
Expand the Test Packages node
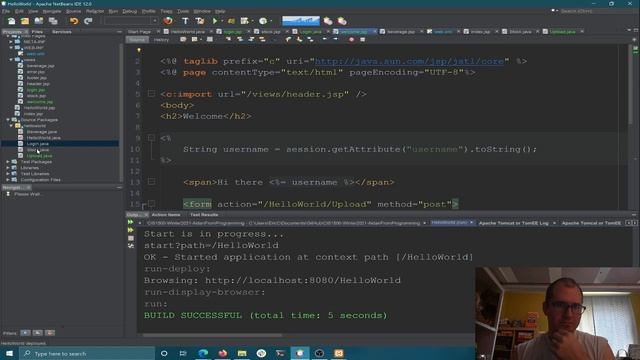click(x=8, y=162)
